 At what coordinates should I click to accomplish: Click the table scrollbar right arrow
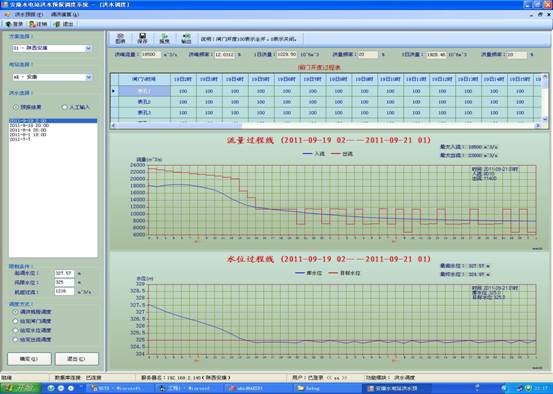click(x=538, y=125)
